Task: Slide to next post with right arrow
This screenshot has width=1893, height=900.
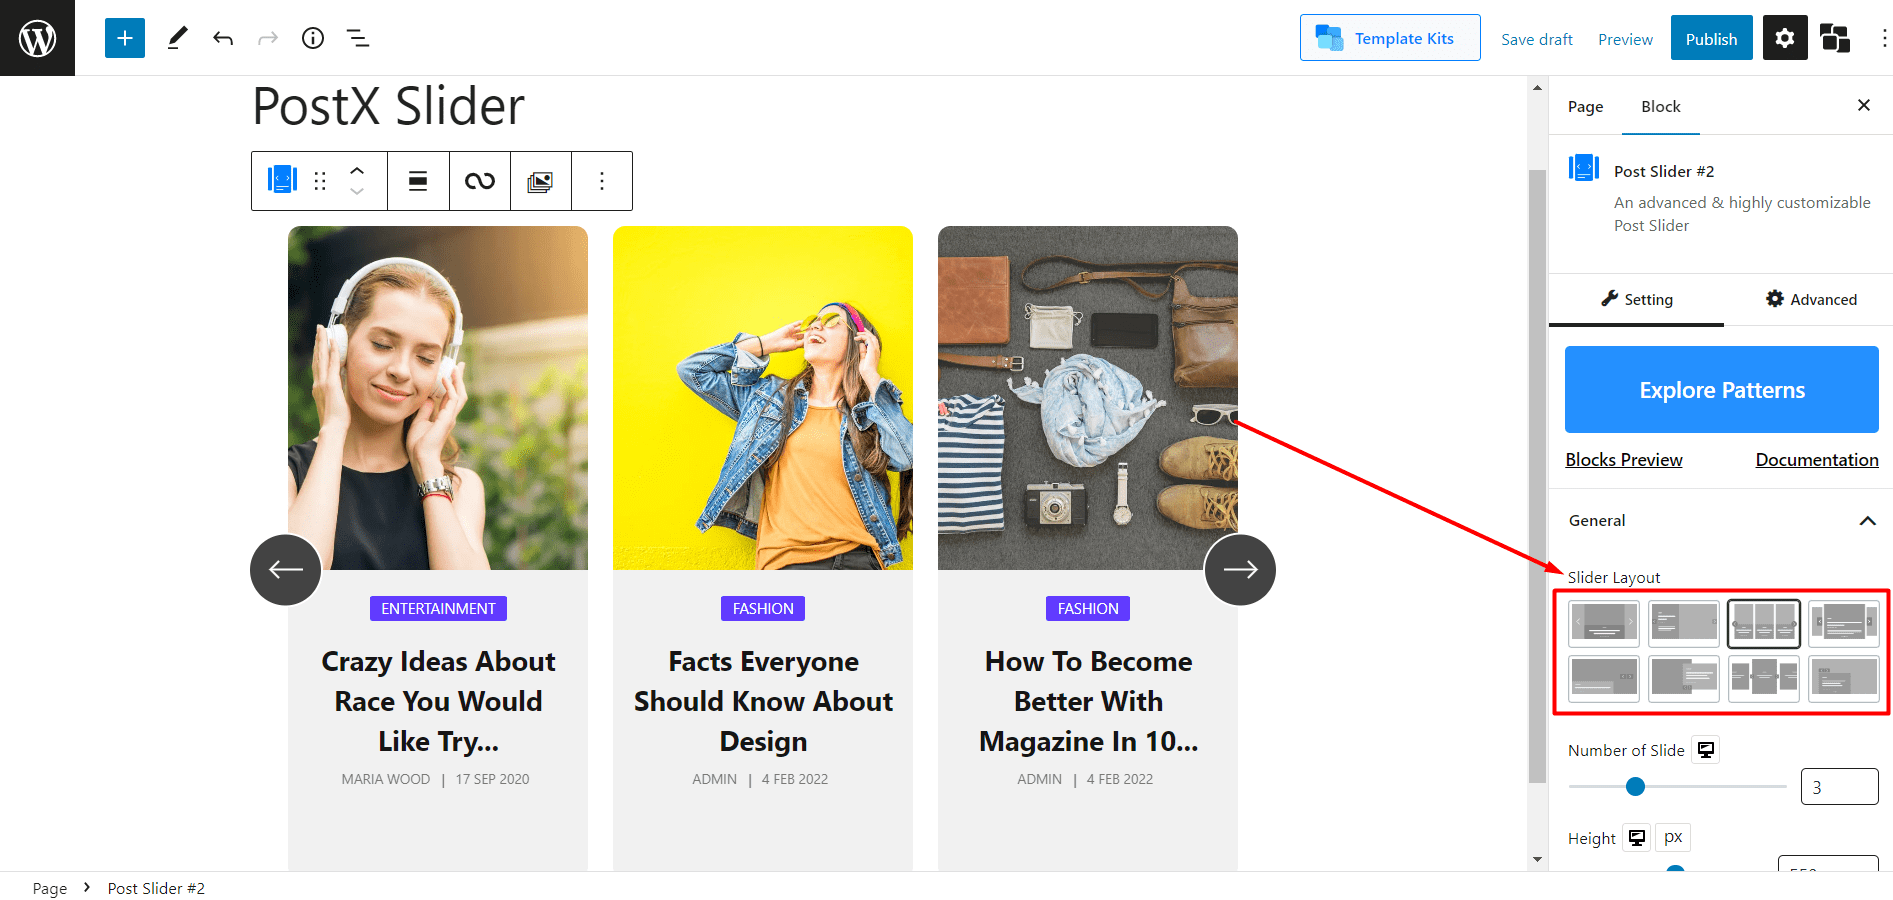Action: [1240, 570]
